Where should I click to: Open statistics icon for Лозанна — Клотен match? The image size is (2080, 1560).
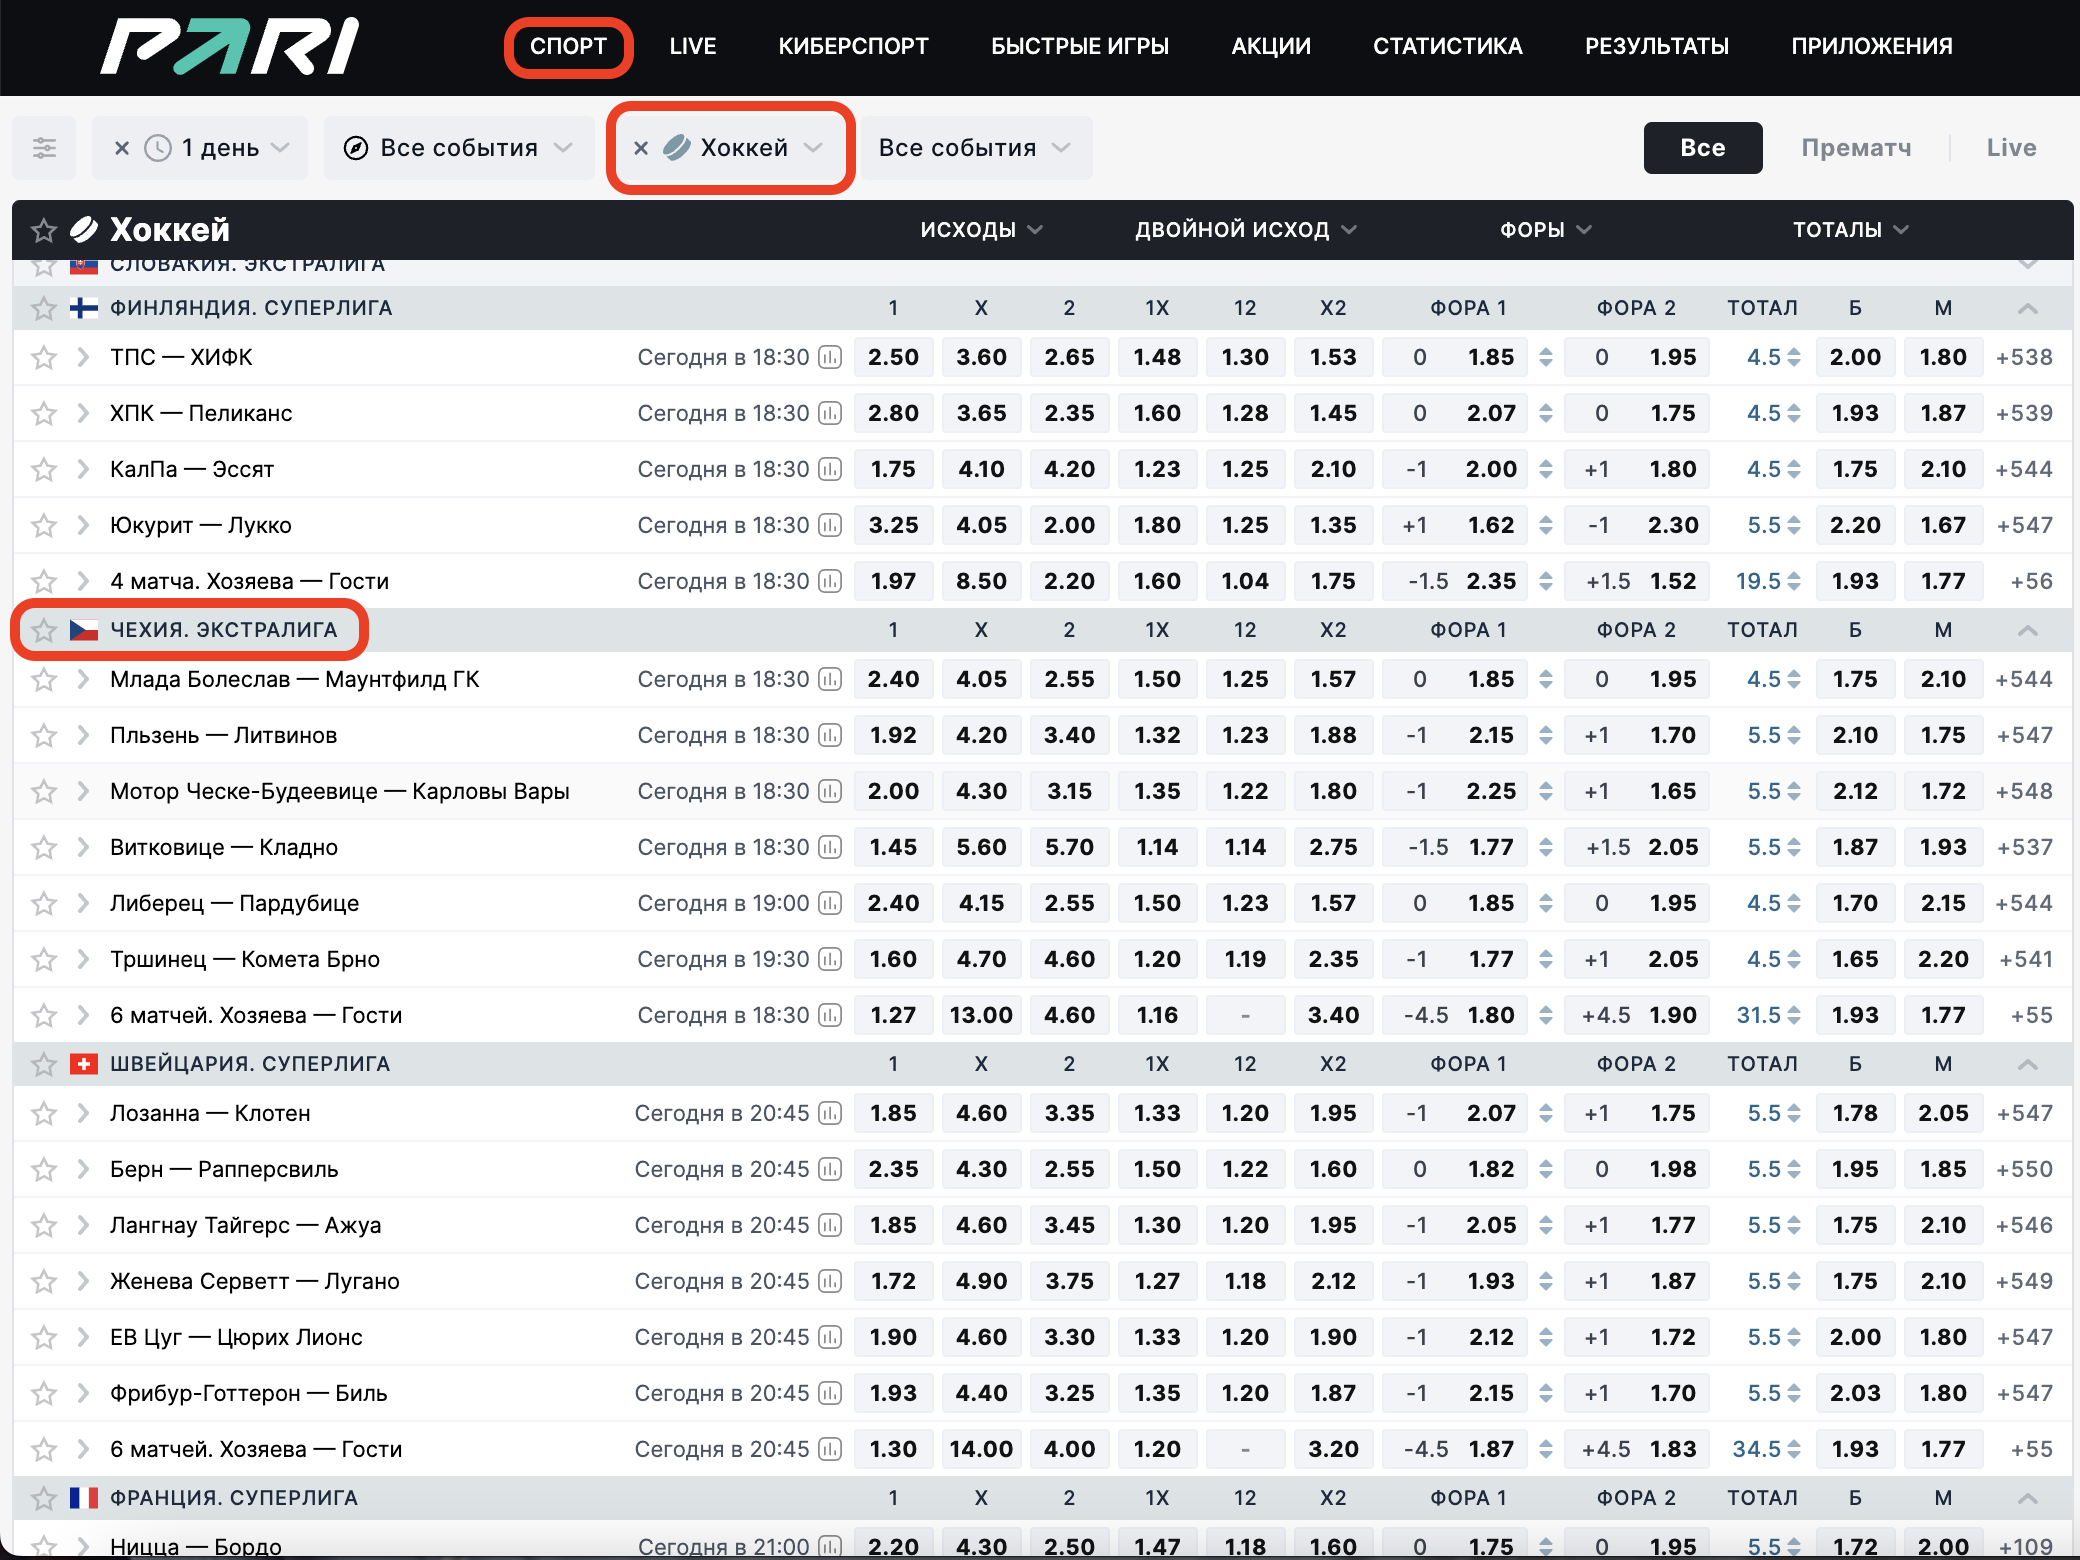tap(830, 1113)
